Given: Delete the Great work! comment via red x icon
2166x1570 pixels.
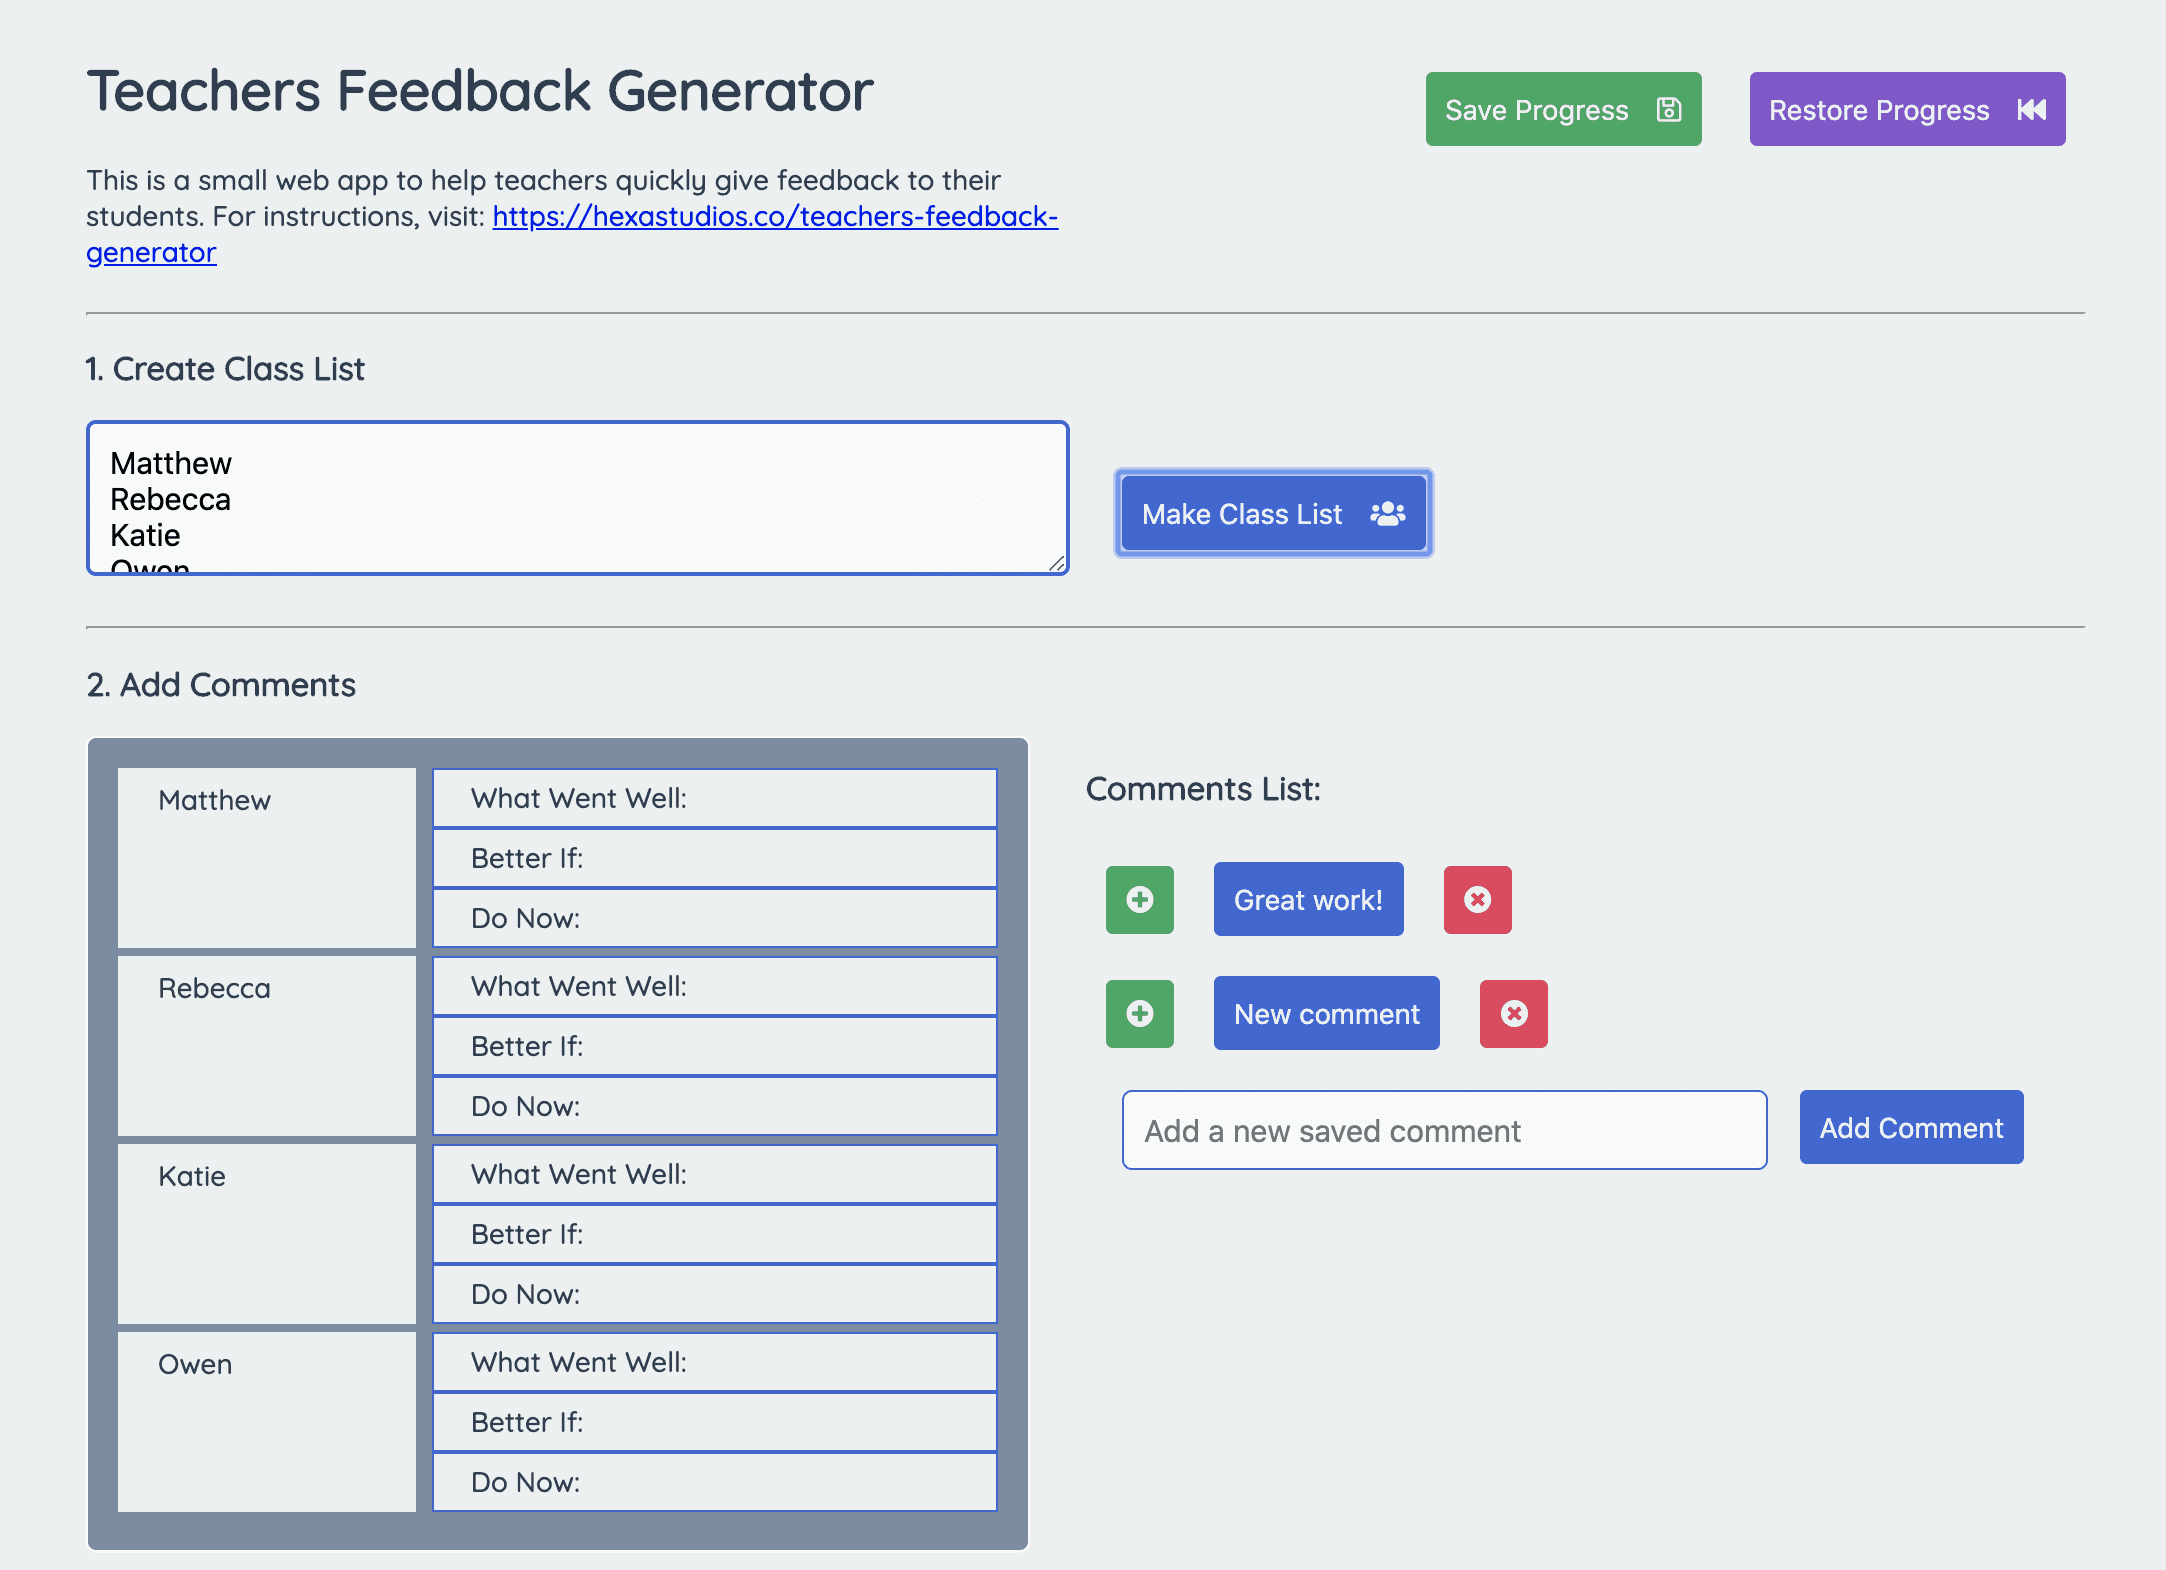Looking at the screenshot, I should (x=1477, y=900).
